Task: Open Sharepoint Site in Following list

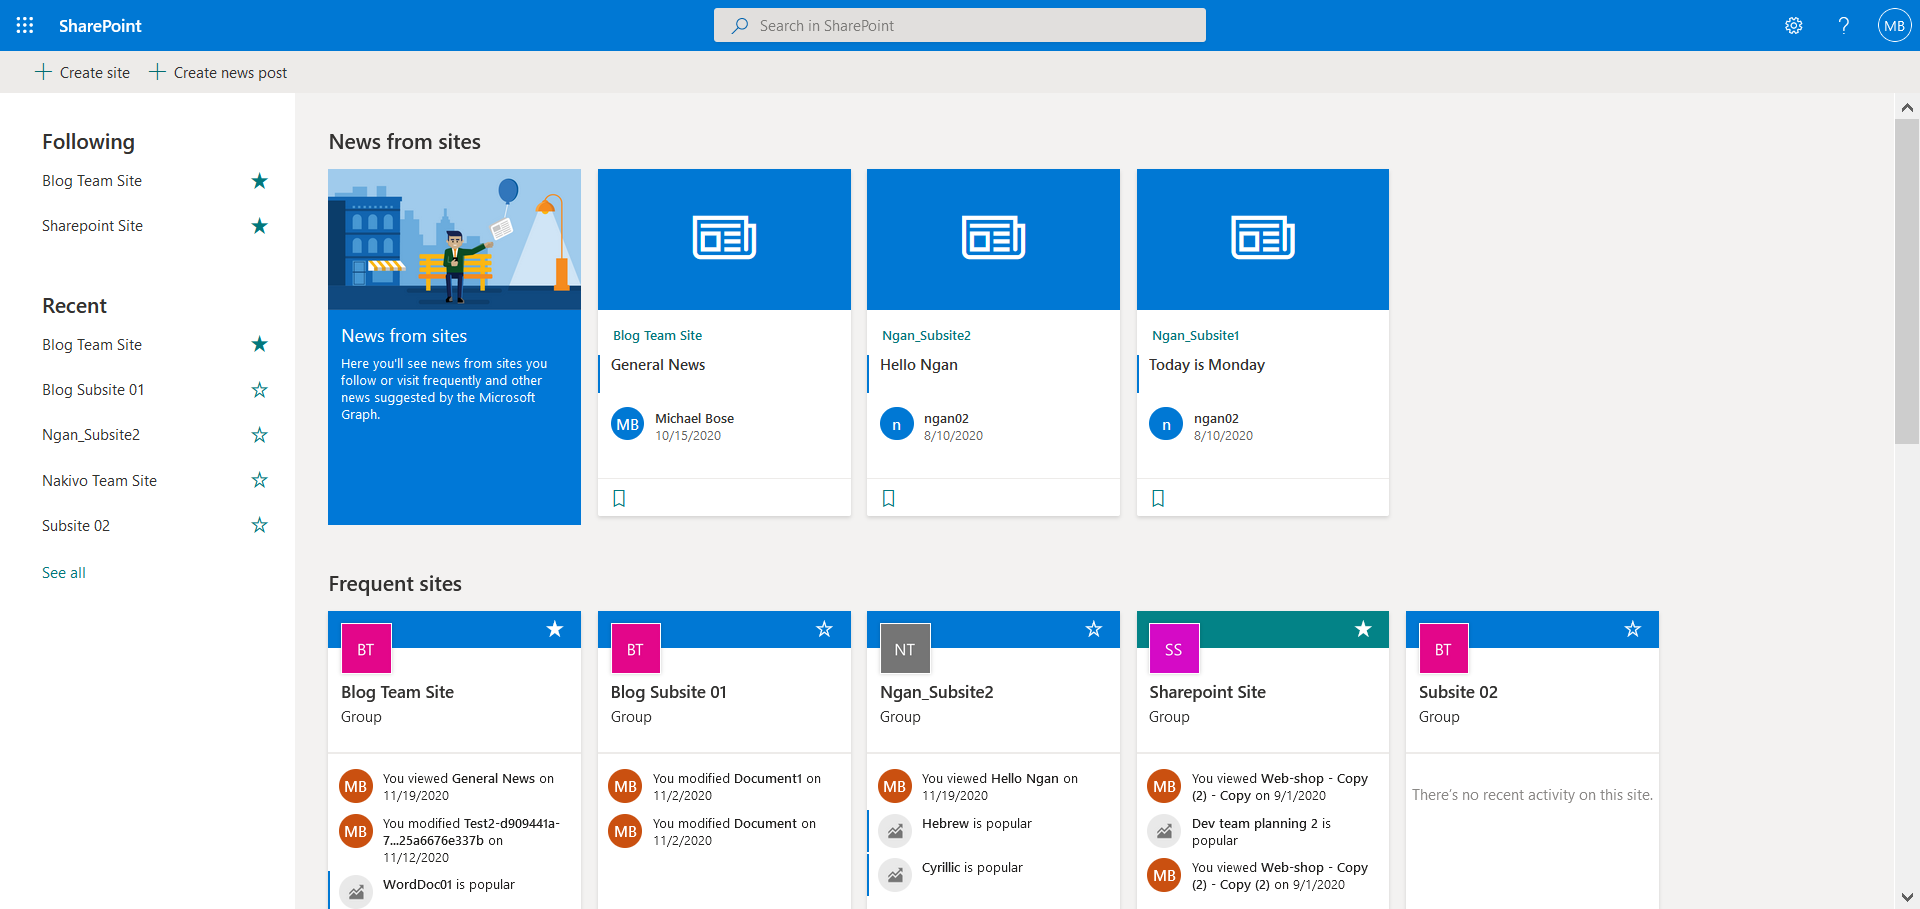Action: pyautogui.click(x=92, y=226)
